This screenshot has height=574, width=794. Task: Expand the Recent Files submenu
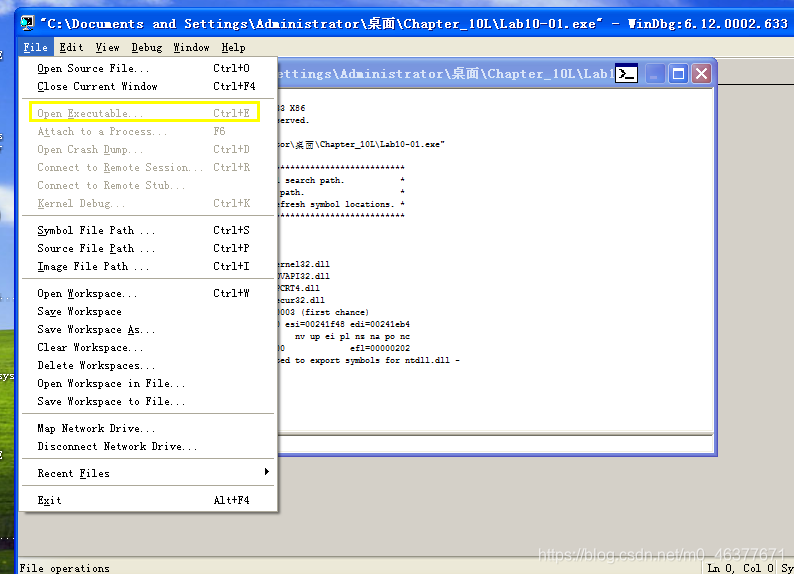point(148,473)
